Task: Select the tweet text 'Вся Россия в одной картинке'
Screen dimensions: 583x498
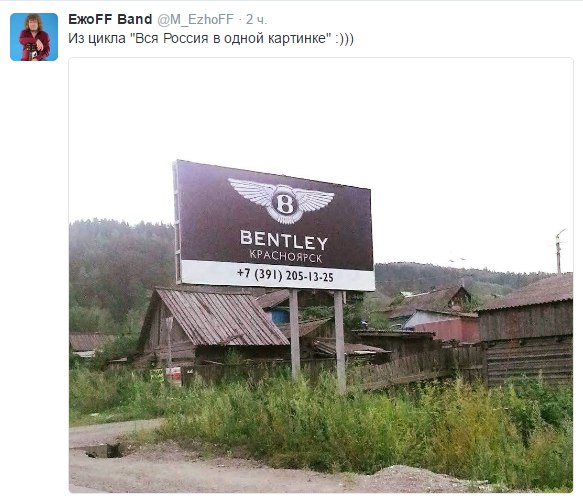Action: point(230,38)
